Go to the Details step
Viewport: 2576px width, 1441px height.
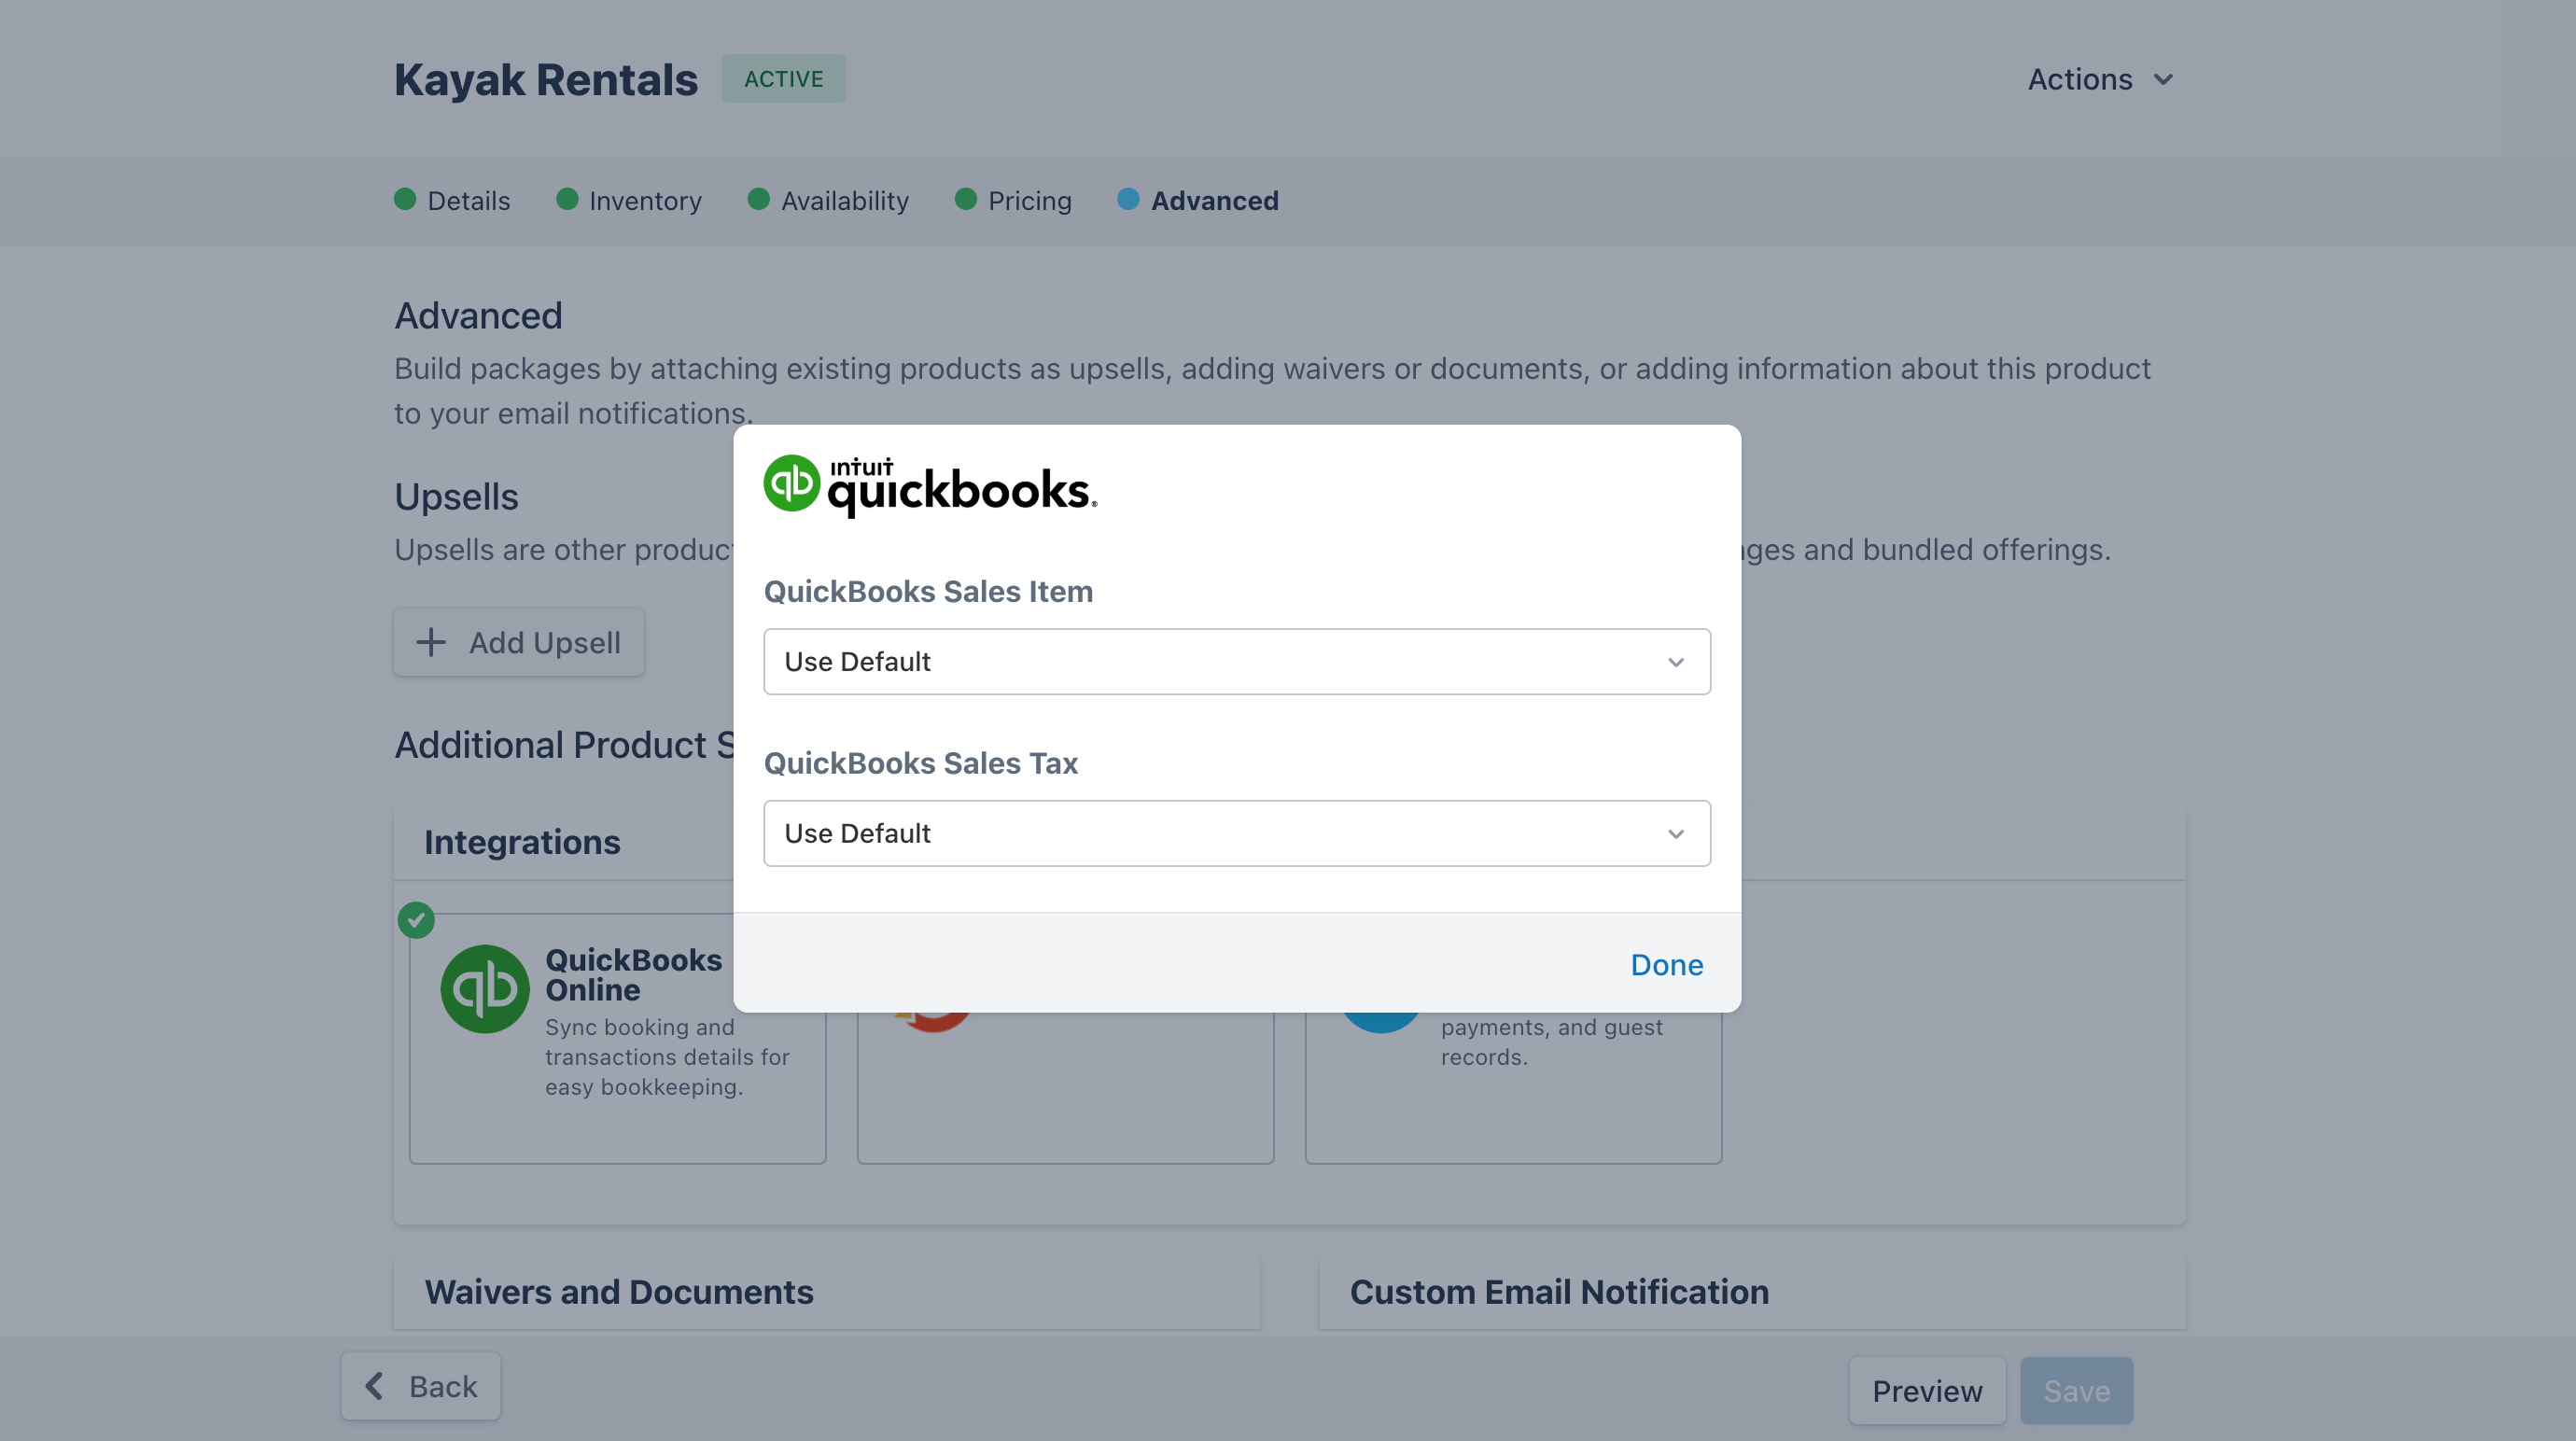(x=452, y=200)
